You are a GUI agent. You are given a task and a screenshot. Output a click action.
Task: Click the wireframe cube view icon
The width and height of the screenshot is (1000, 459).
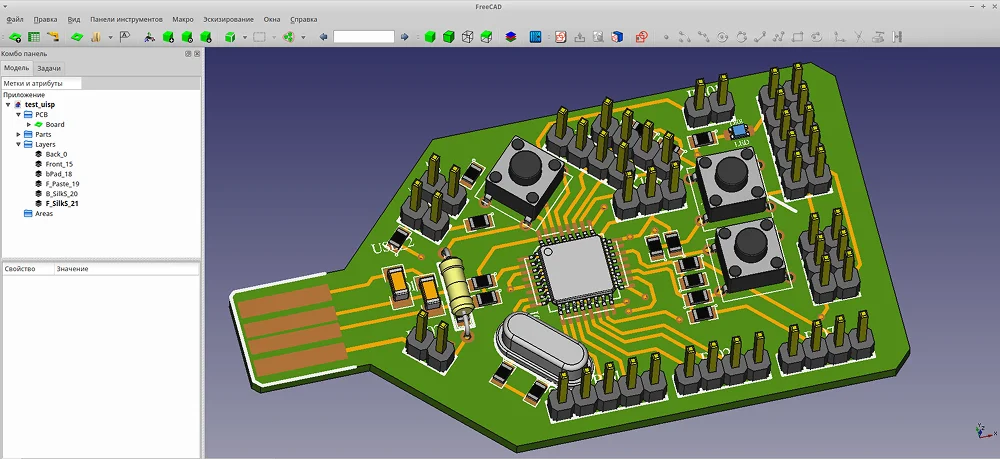pyautogui.click(x=467, y=37)
